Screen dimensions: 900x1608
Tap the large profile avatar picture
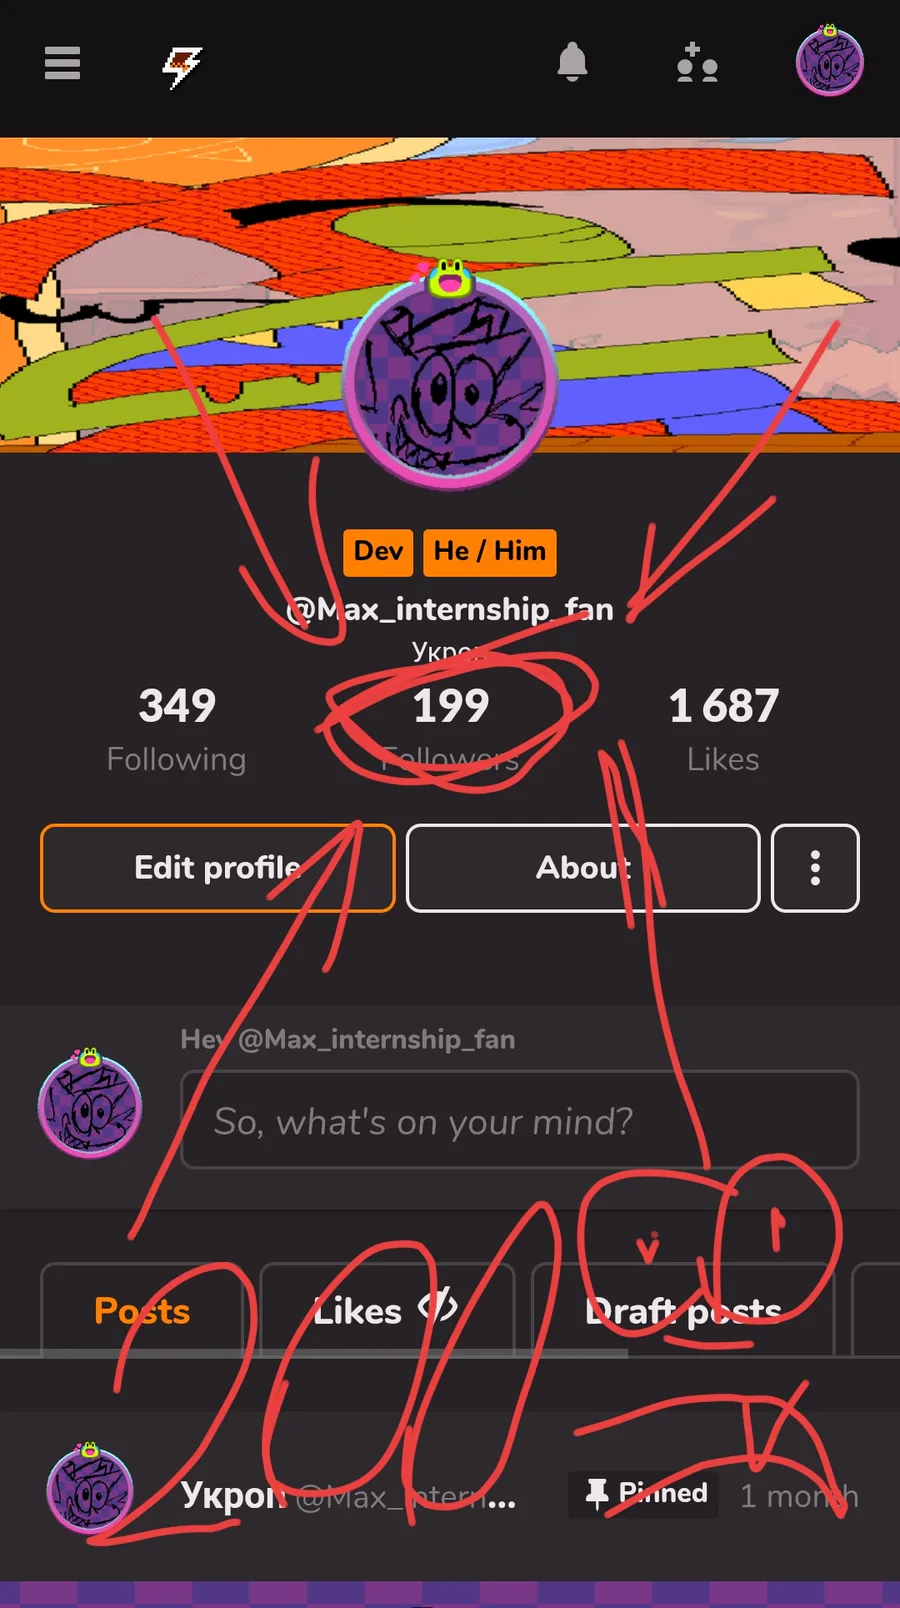point(450,380)
